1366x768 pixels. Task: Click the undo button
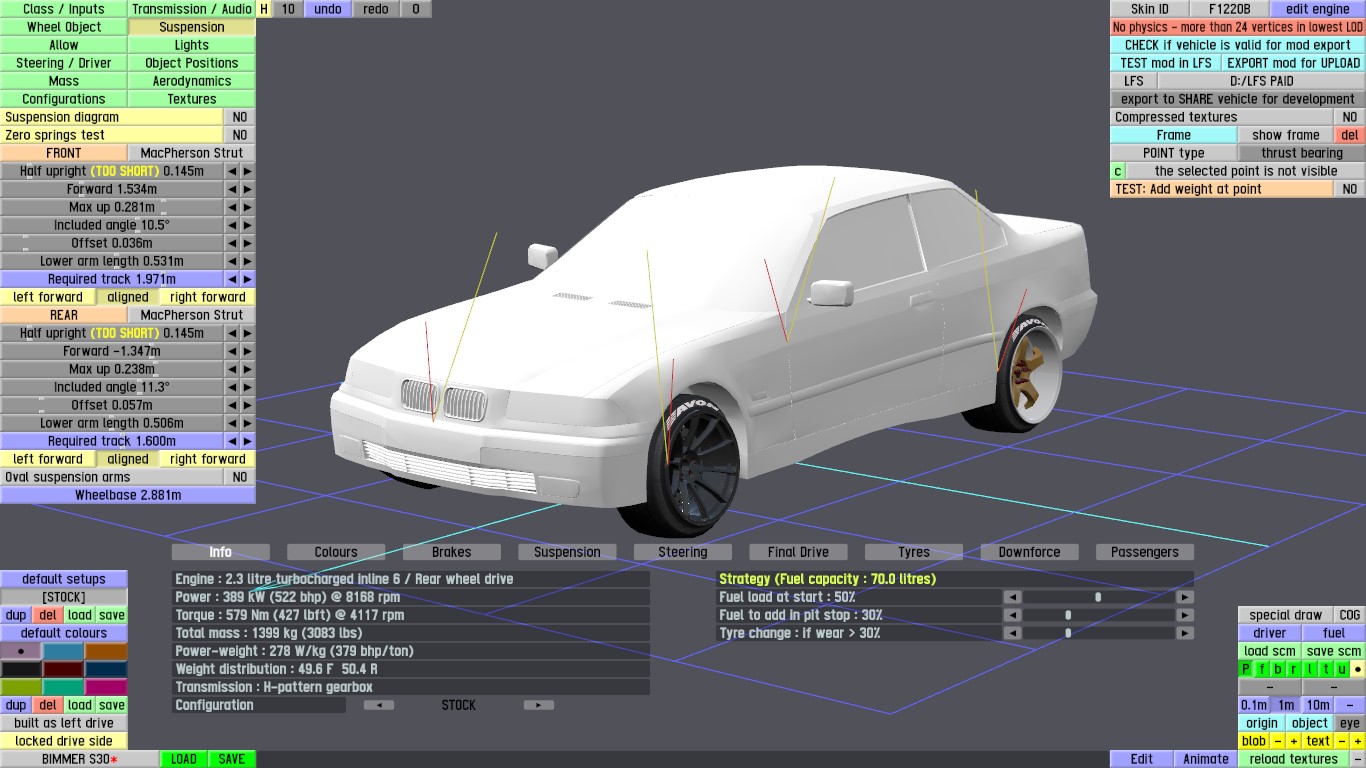[x=328, y=9]
